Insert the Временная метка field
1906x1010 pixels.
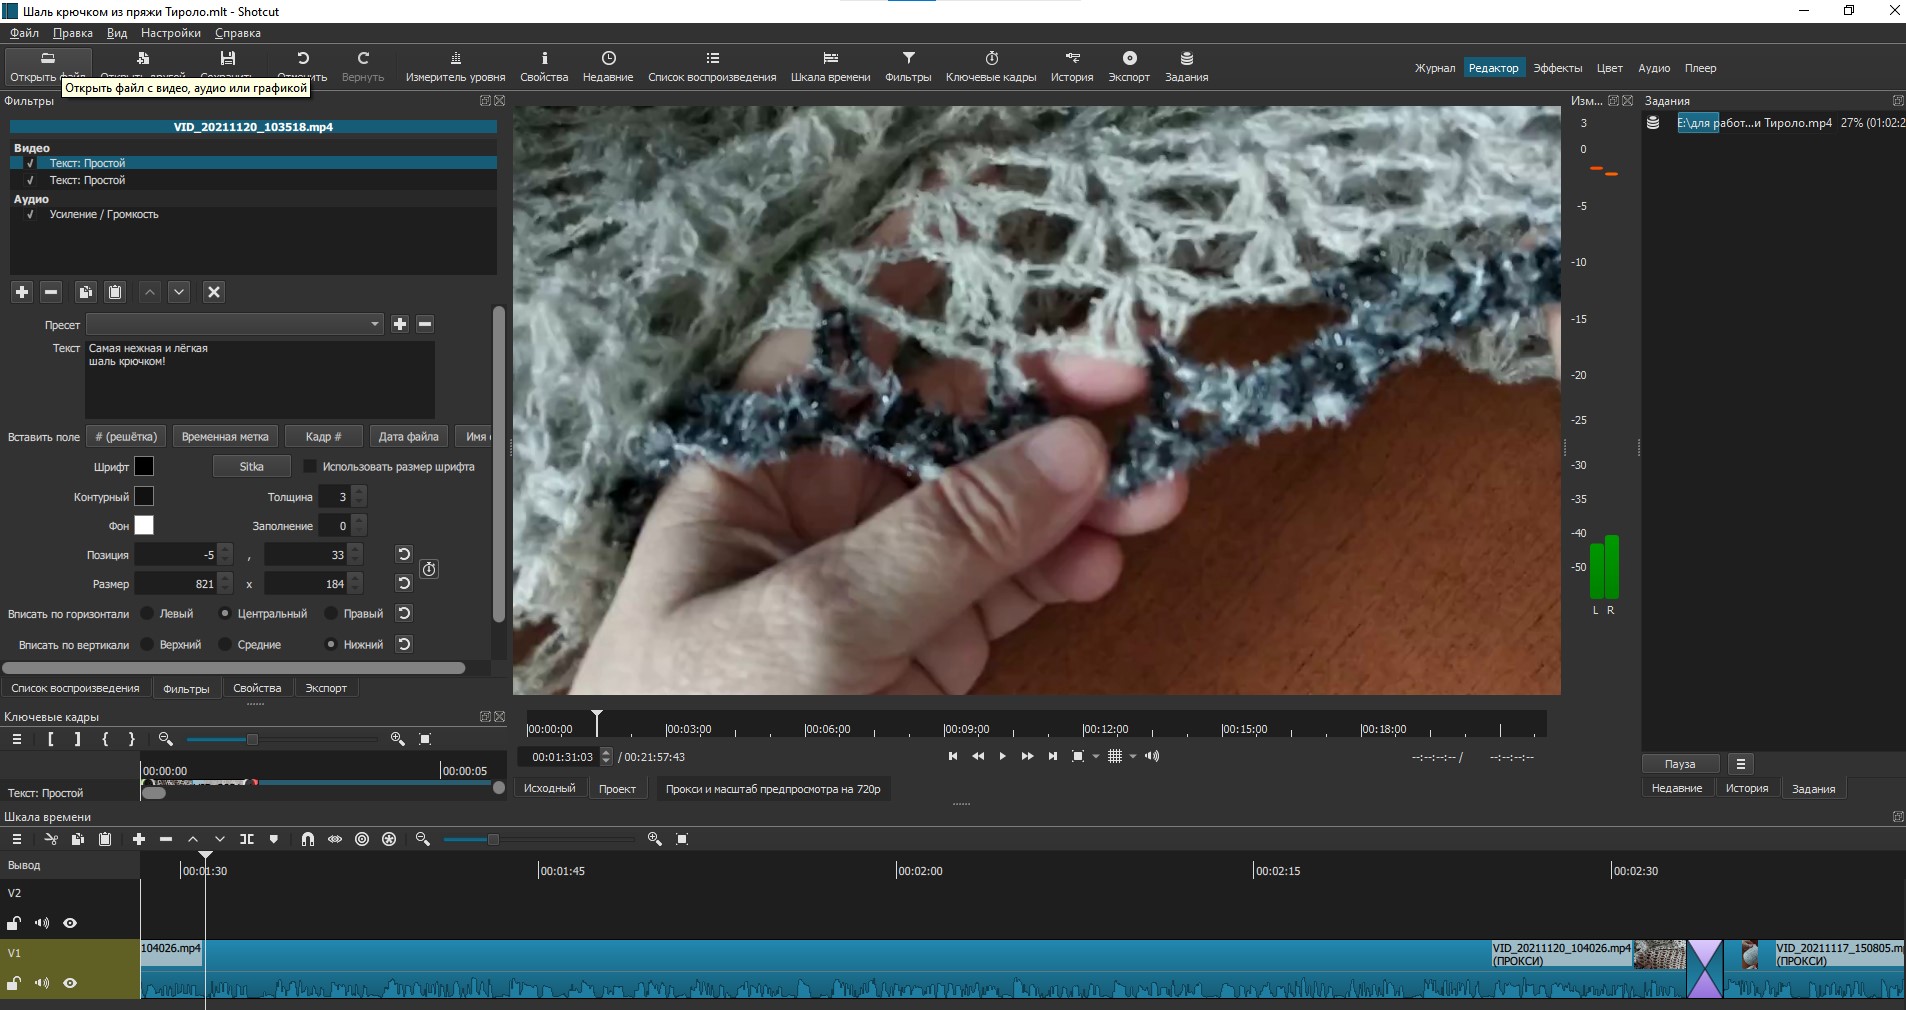pyautogui.click(x=225, y=436)
